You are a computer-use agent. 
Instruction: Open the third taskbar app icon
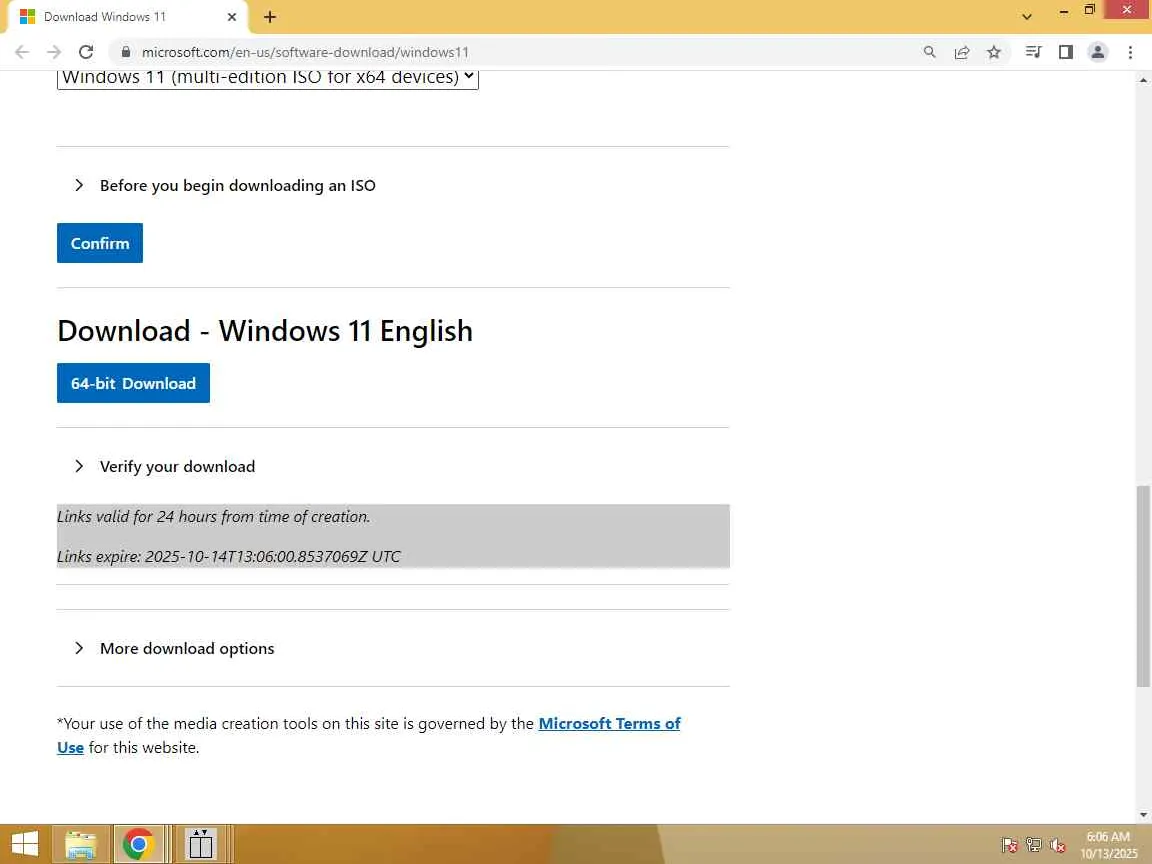pyautogui.click(x=200, y=844)
